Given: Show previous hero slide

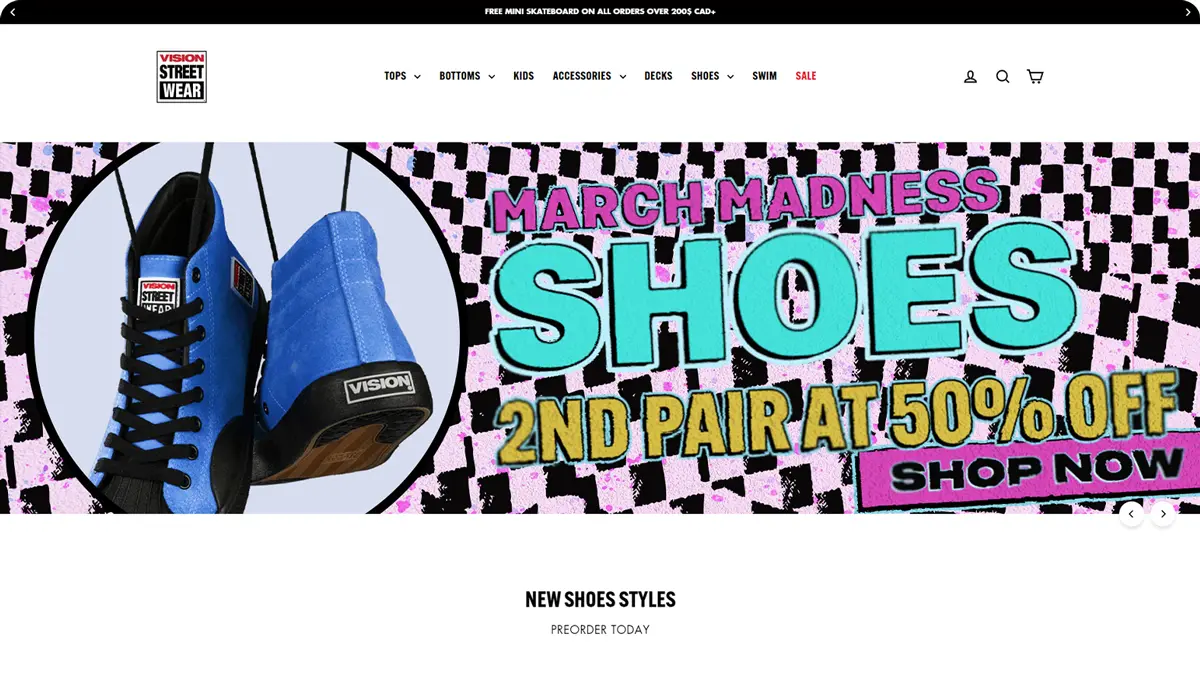Looking at the screenshot, I should (x=1131, y=514).
